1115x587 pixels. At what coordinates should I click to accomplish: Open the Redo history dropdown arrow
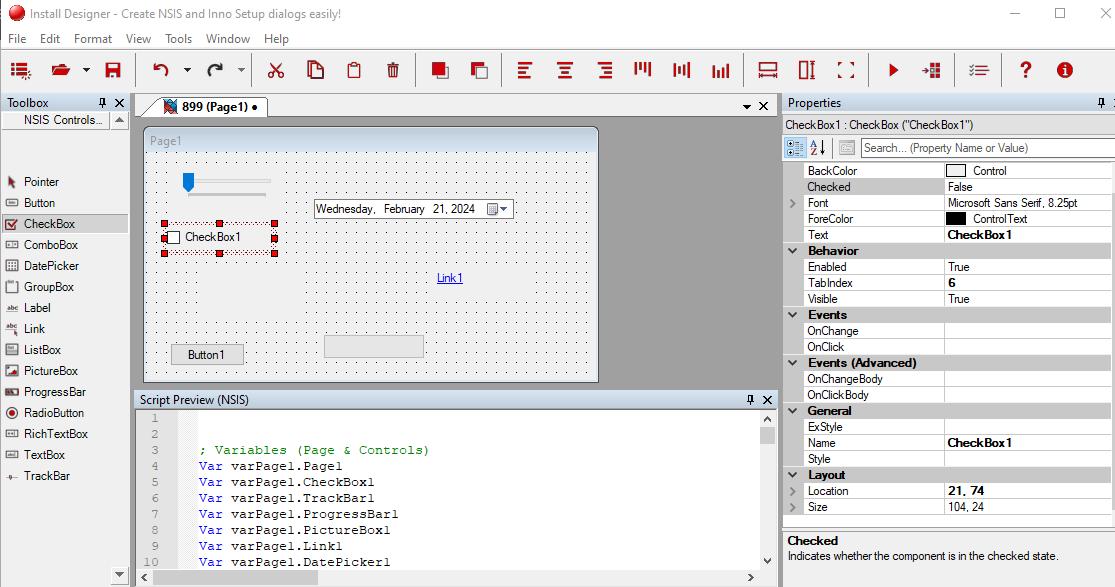[241, 70]
